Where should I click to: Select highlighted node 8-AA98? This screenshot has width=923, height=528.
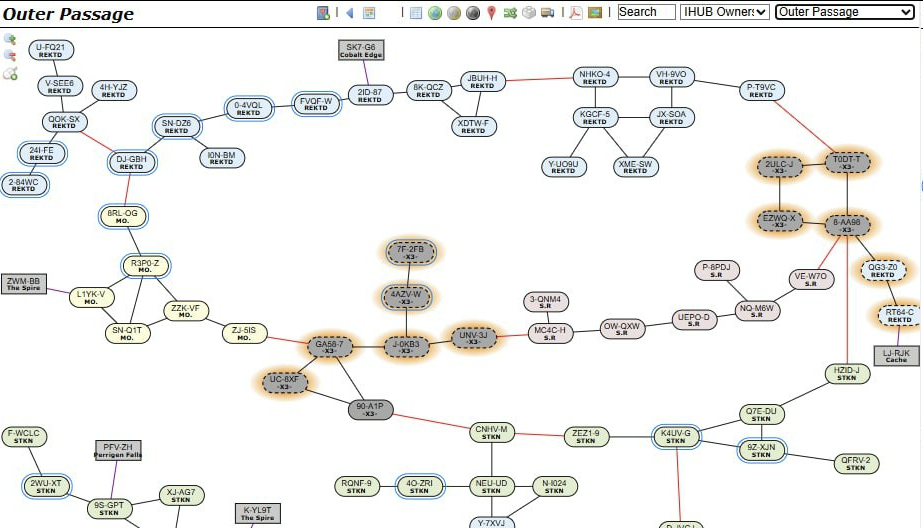tap(847, 225)
